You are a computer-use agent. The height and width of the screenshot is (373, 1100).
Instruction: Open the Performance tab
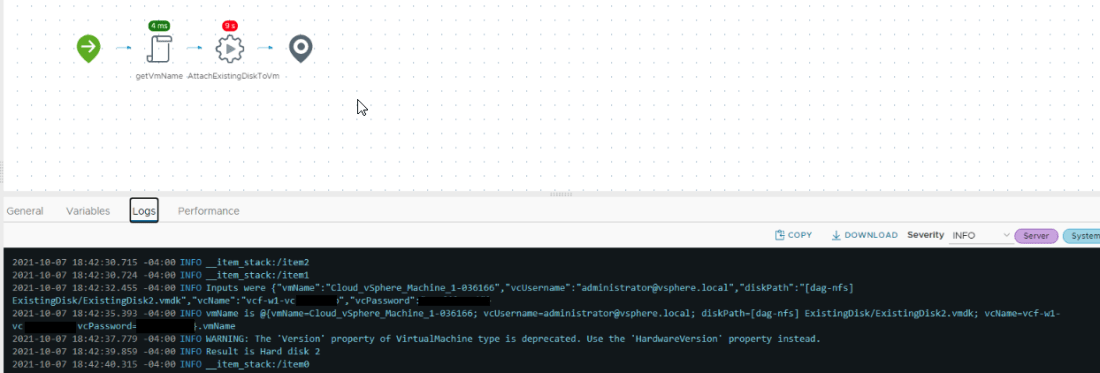[x=208, y=211]
